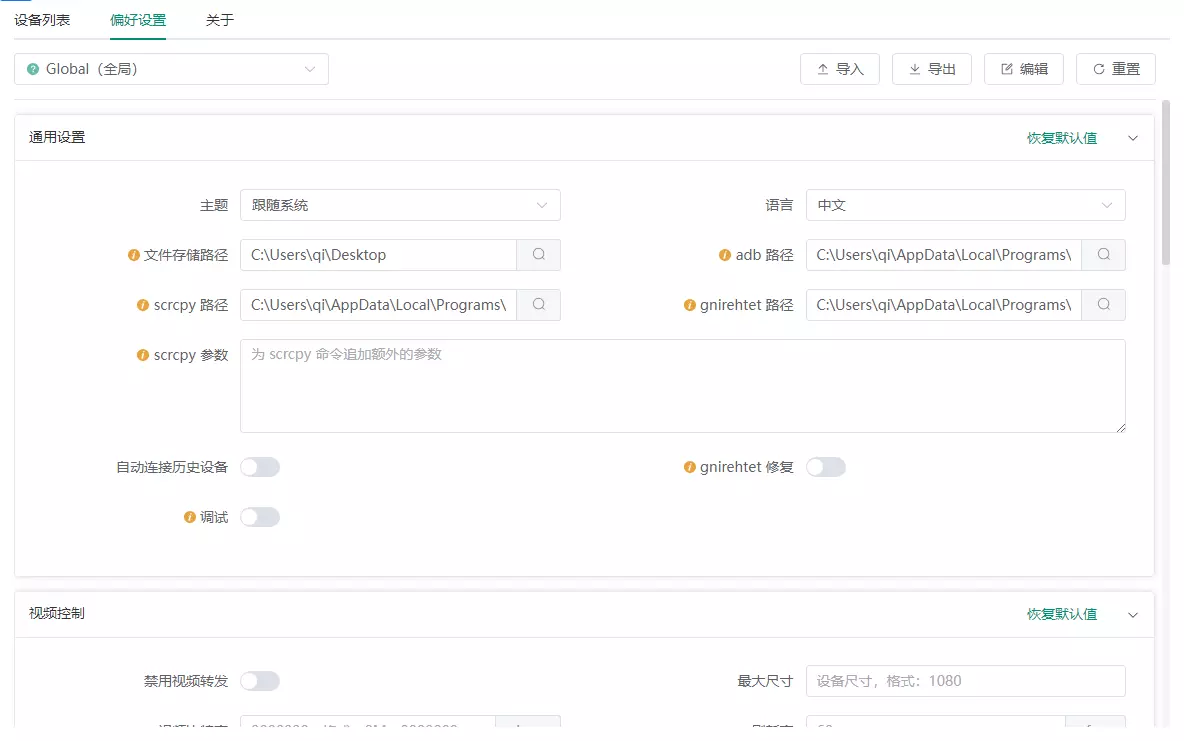Collapse the 通用设置 section chevron
The height and width of the screenshot is (741, 1184).
coord(1133,138)
